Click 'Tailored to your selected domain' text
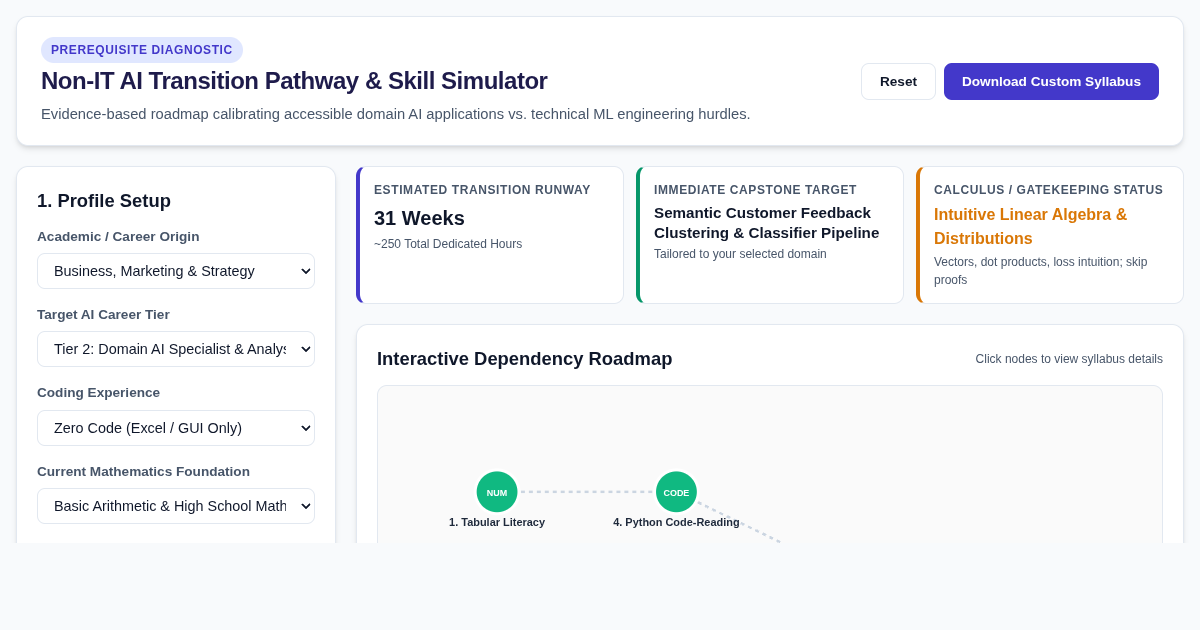Viewport: 1200px width, 630px height. click(x=740, y=254)
